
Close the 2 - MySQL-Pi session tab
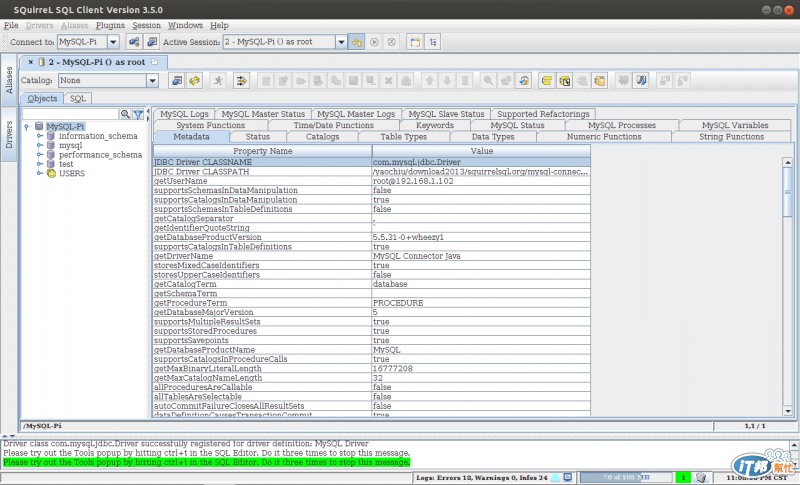coord(31,62)
